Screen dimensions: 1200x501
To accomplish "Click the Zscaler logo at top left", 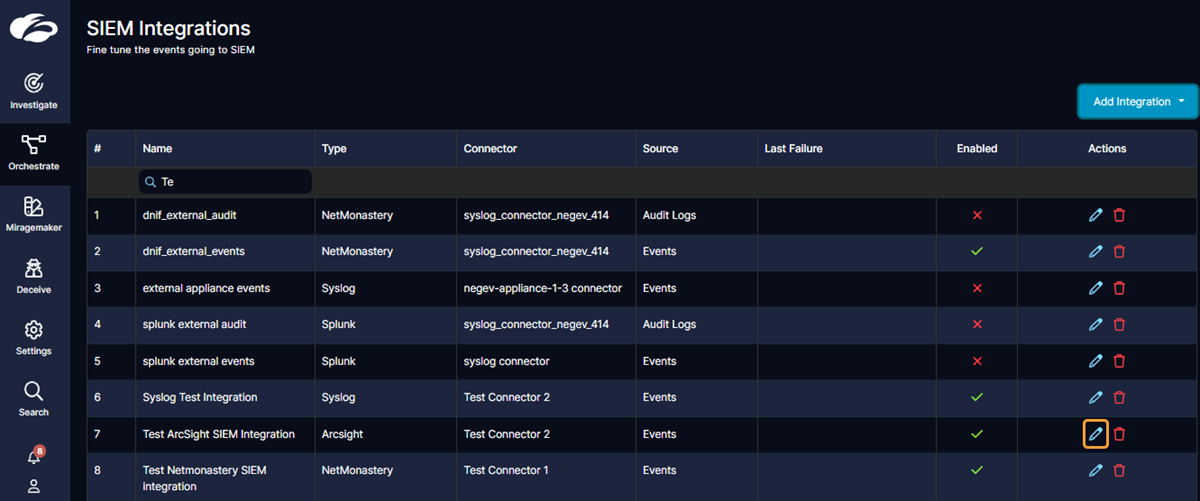I will tap(34, 29).
